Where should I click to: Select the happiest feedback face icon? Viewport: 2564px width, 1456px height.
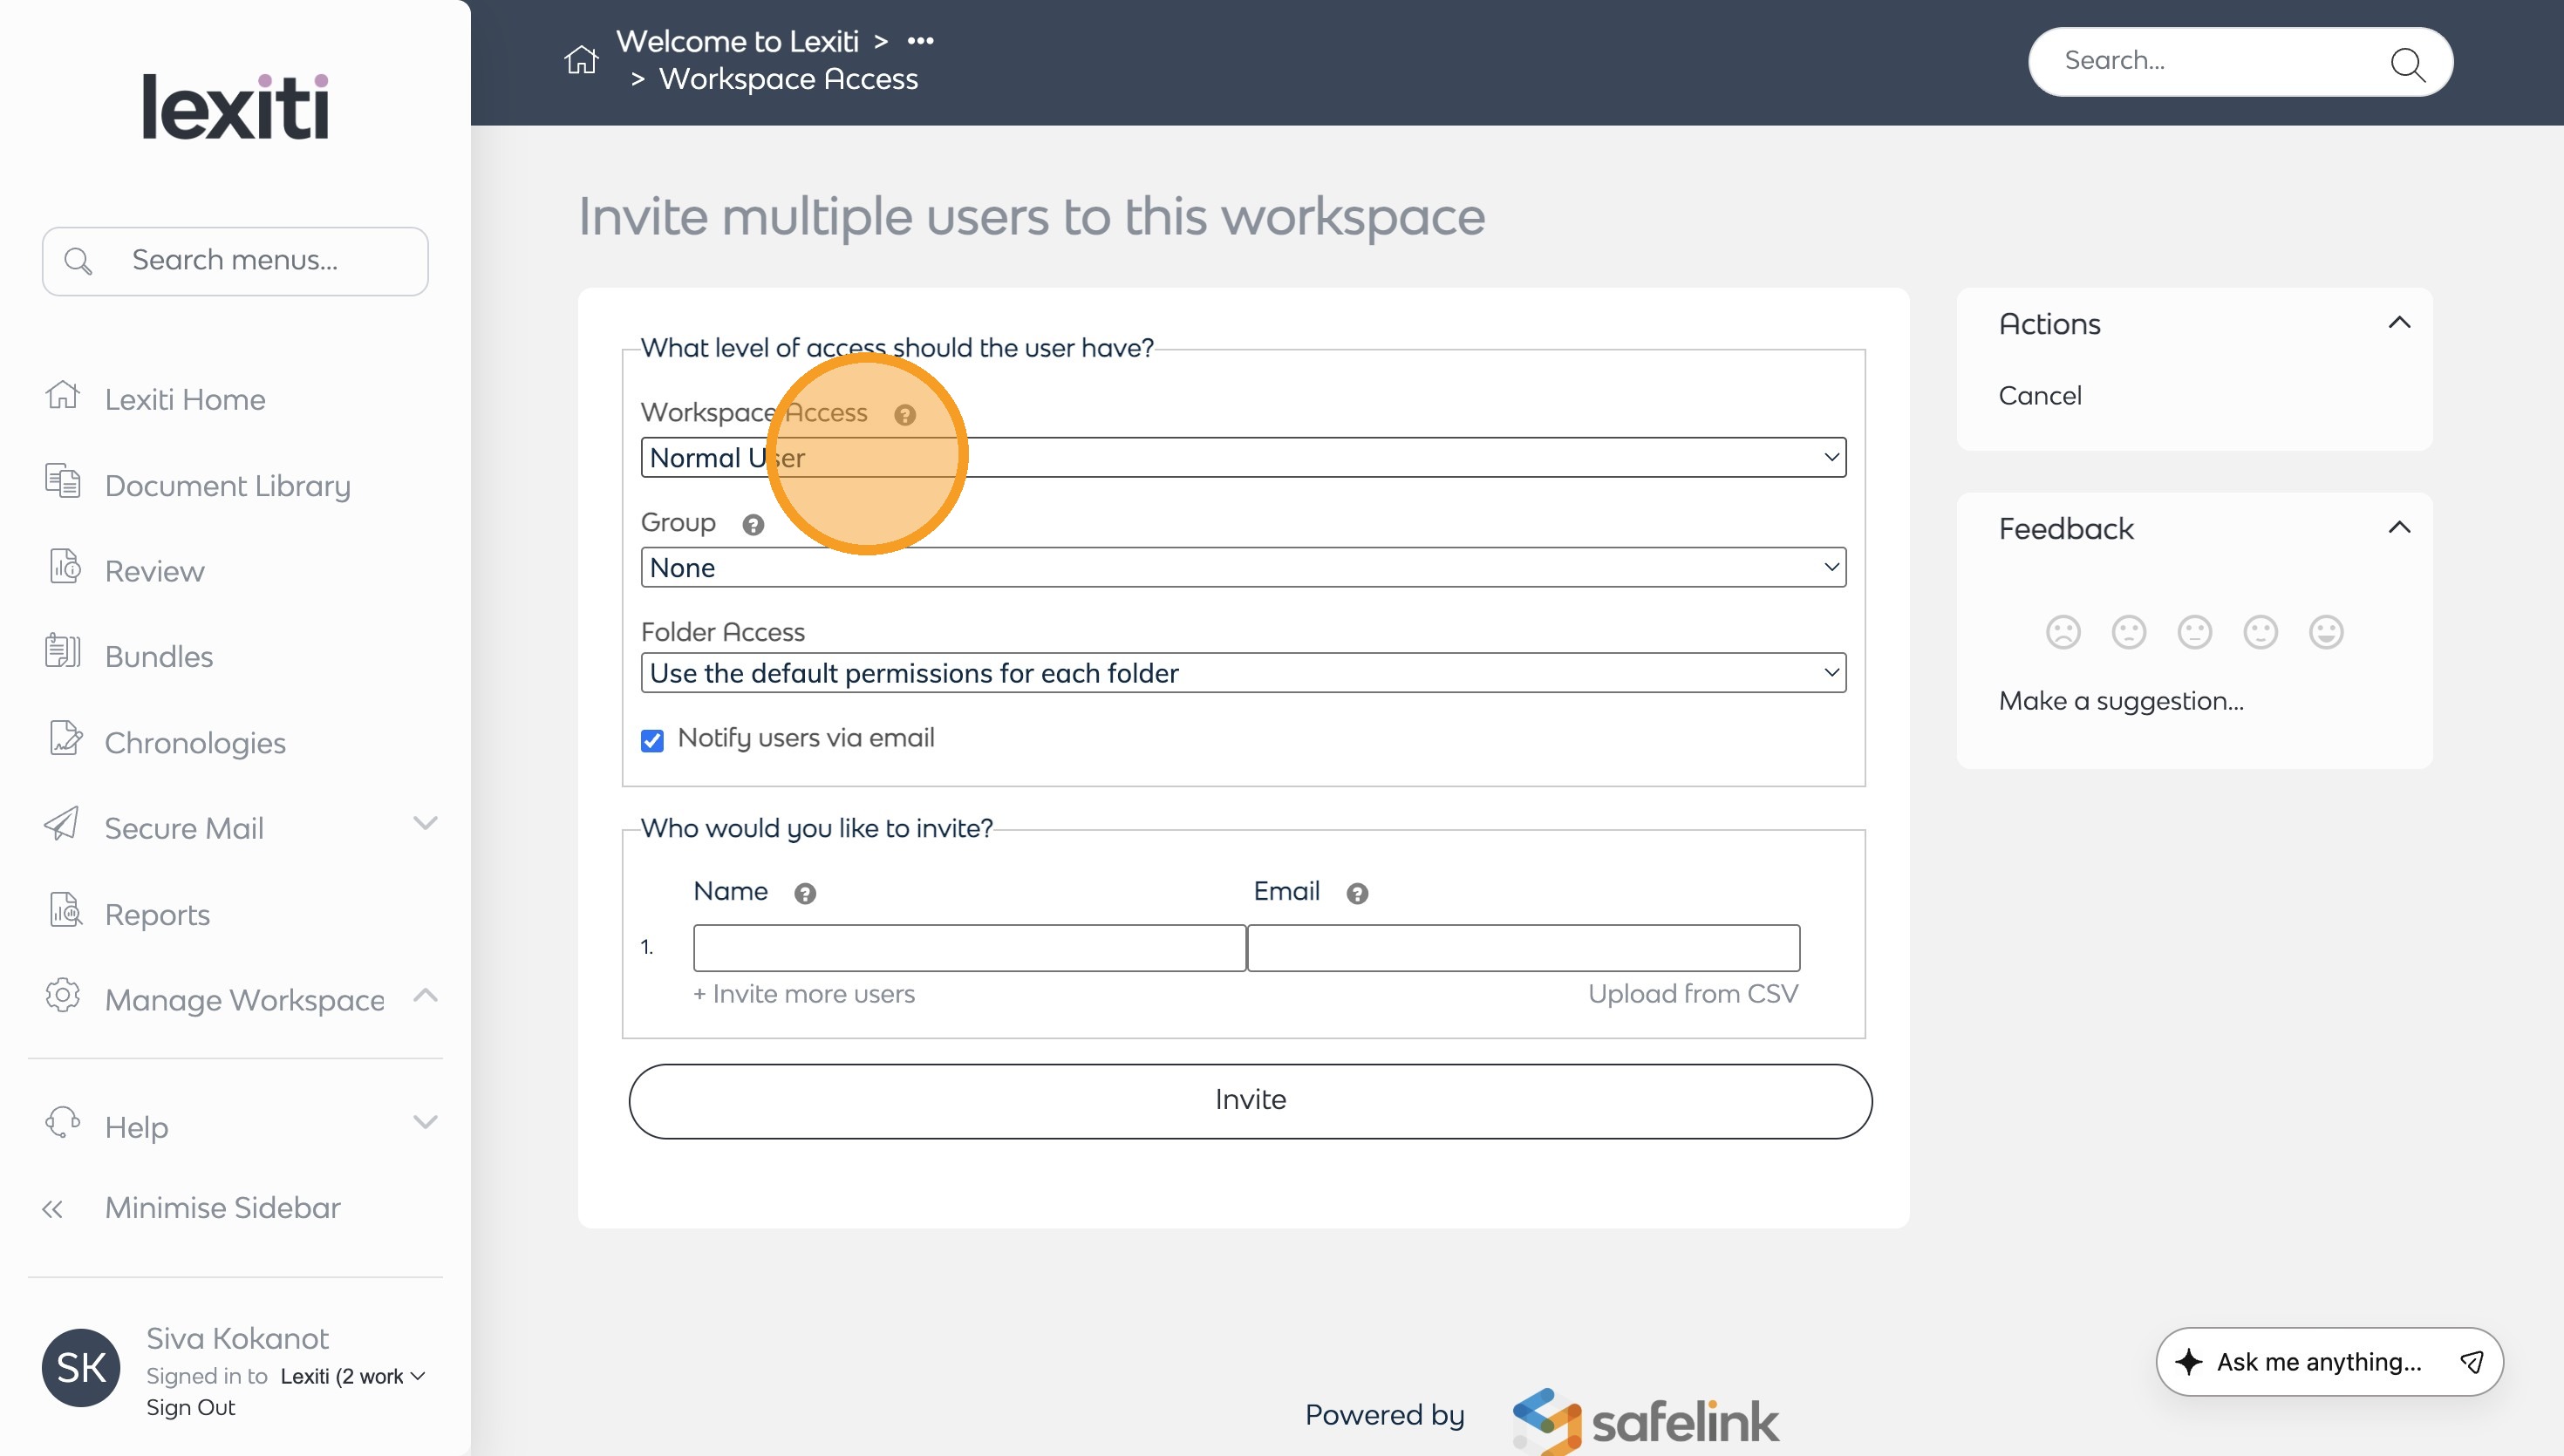(2325, 632)
